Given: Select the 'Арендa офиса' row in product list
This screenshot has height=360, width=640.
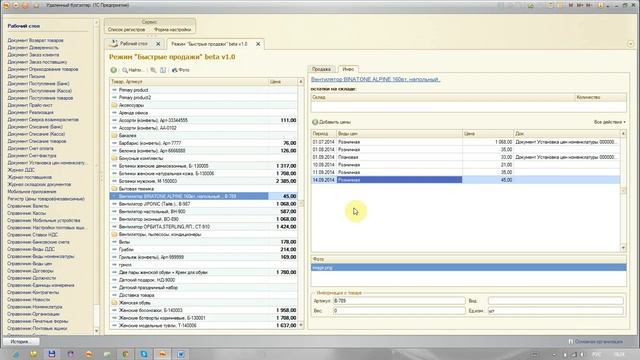Looking at the screenshot, I should pos(204,113).
